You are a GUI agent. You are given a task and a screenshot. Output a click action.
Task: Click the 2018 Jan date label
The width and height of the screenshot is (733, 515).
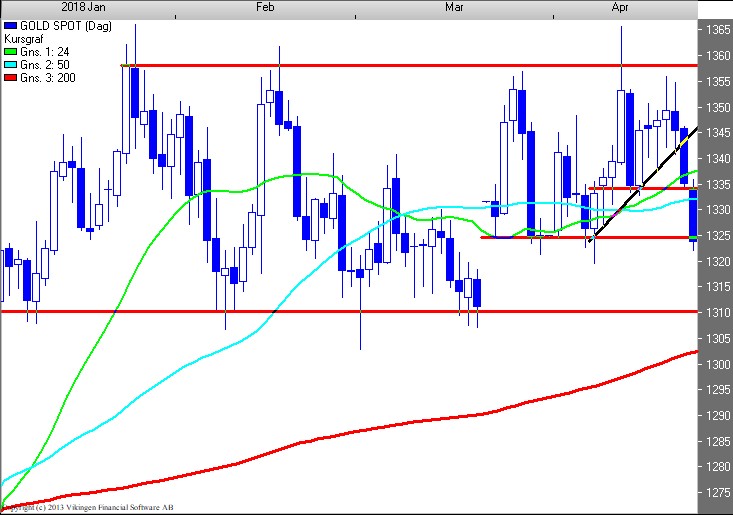pyautogui.click(x=83, y=7)
